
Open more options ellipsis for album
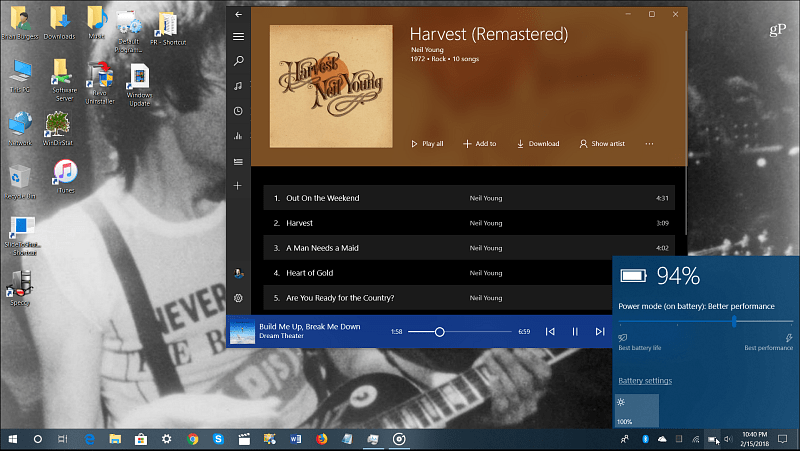(x=649, y=144)
